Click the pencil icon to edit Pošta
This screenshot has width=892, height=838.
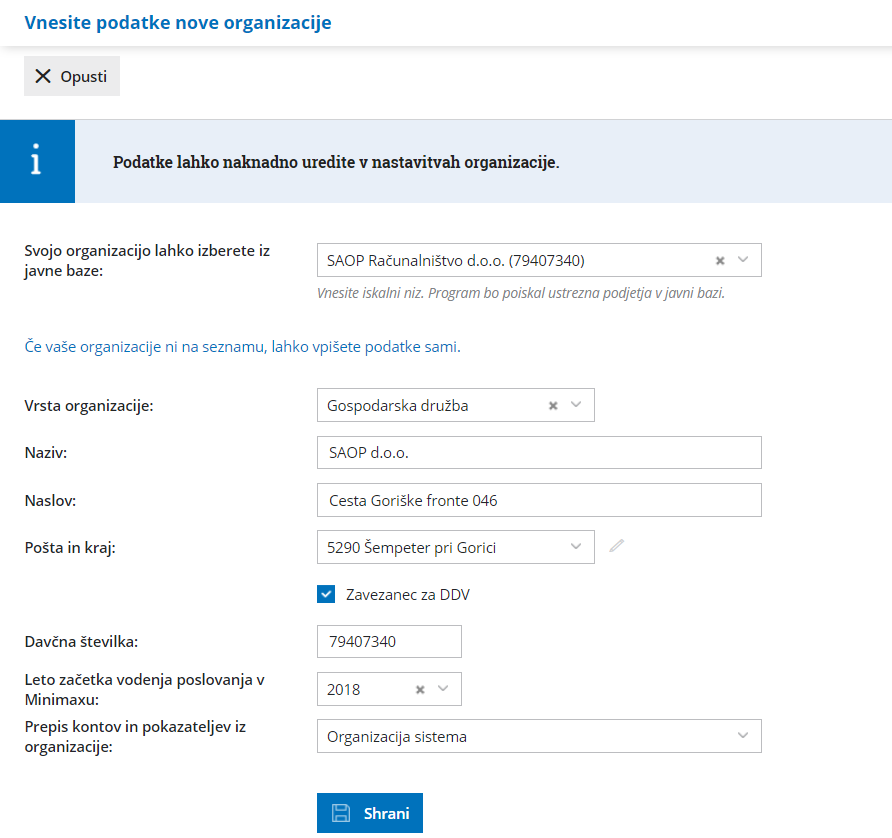(x=617, y=546)
